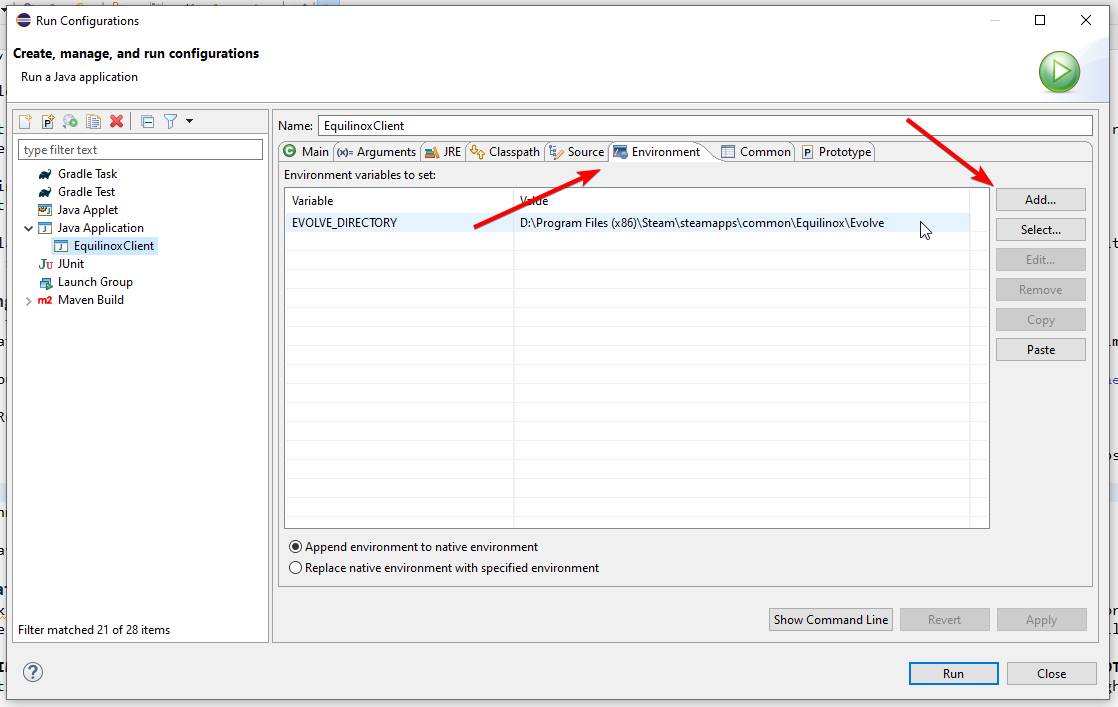
Task: Click the Run button
Action: pyautogui.click(x=953, y=674)
